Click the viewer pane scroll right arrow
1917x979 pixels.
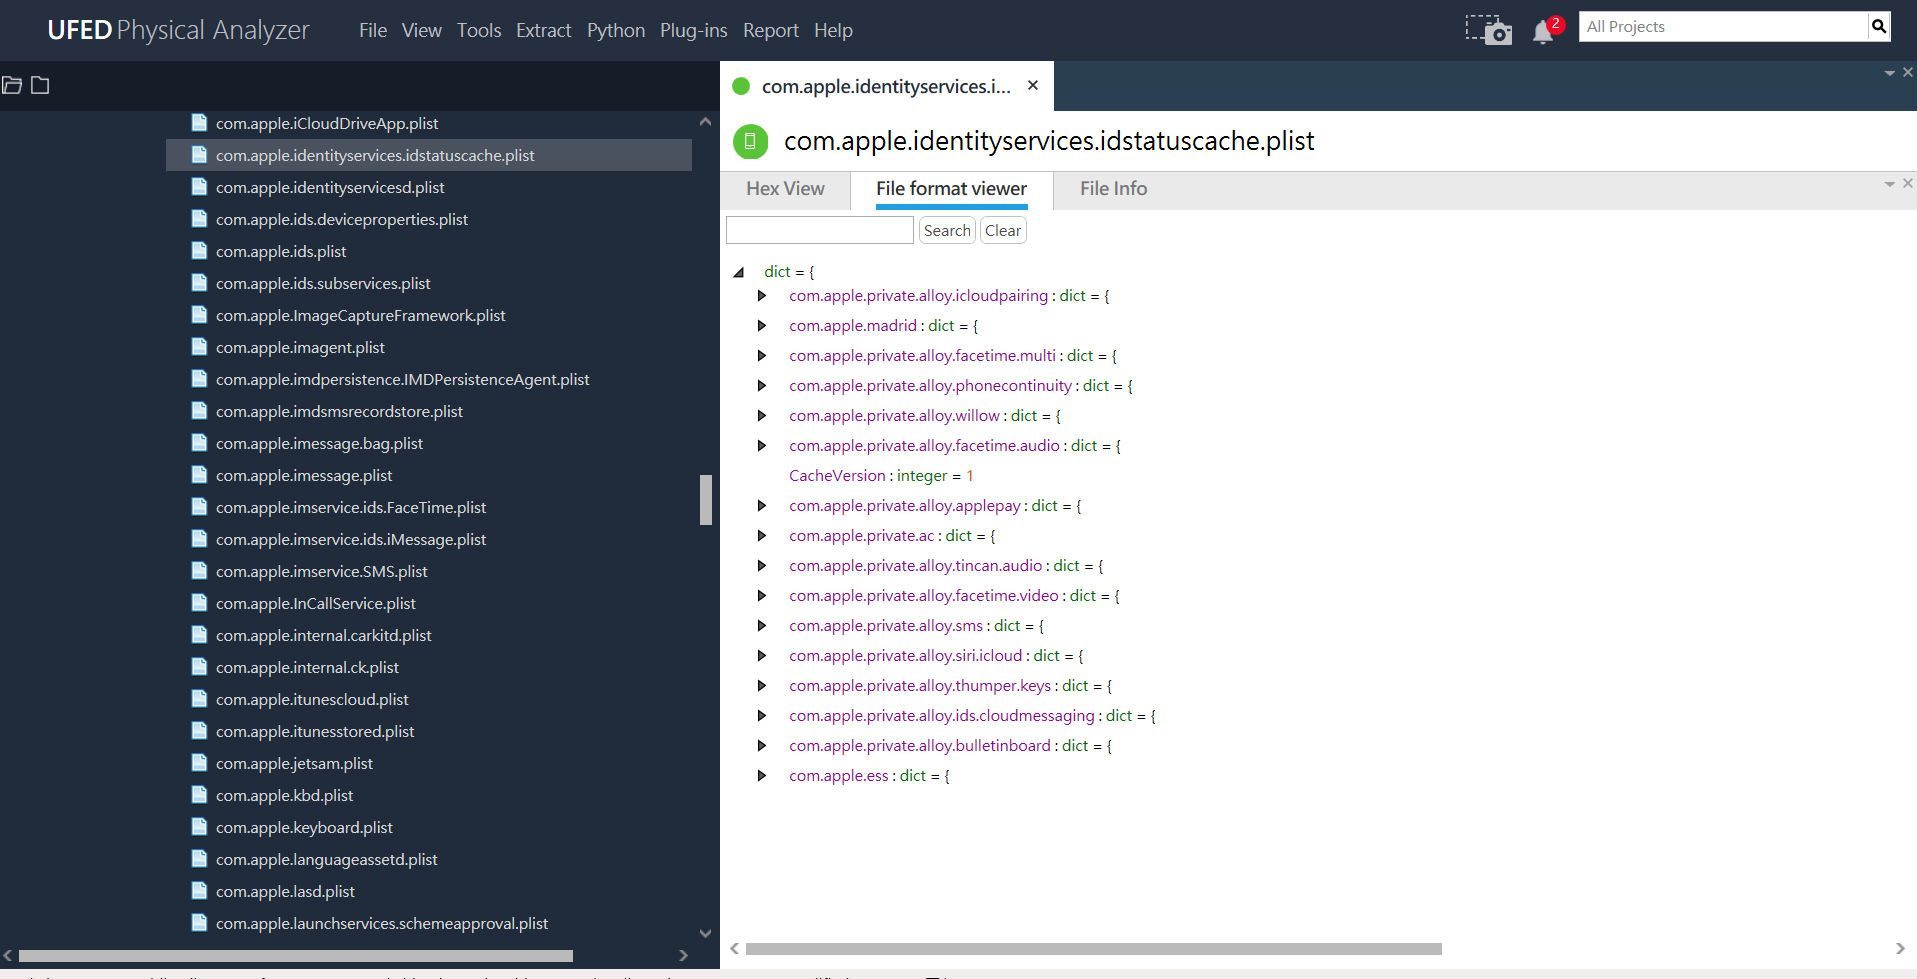[1900, 949]
